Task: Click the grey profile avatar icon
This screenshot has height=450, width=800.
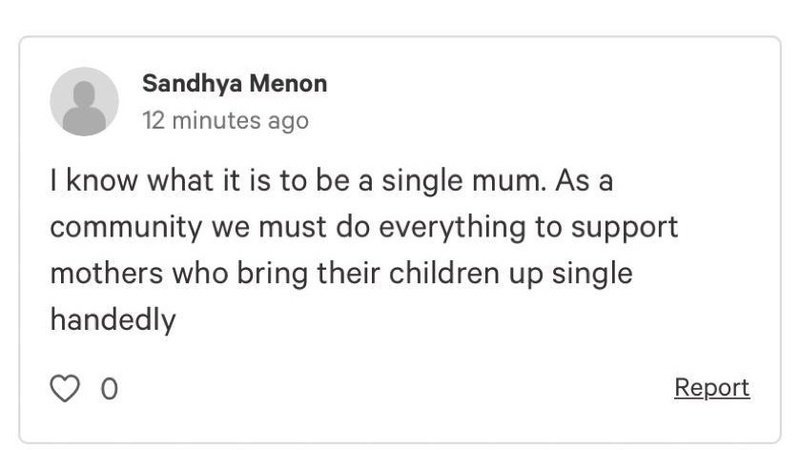Action: click(84, 101)
